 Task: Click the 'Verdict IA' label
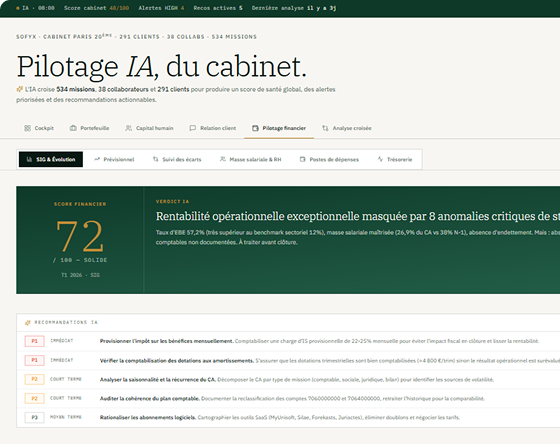172,201
